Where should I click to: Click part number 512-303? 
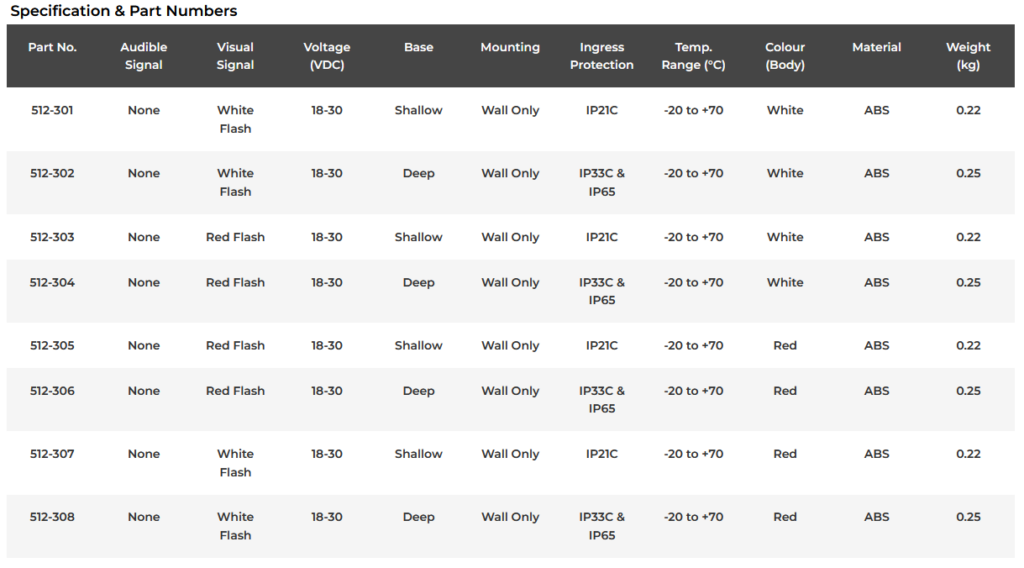[x=52, y=237]
